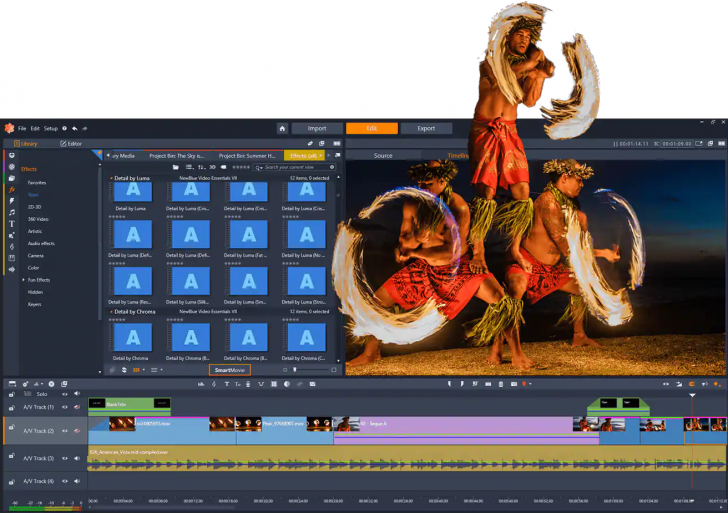Set rating filter with stars in library toolbar
Screen dimensions: 728x513
click(x=241, y=167)
